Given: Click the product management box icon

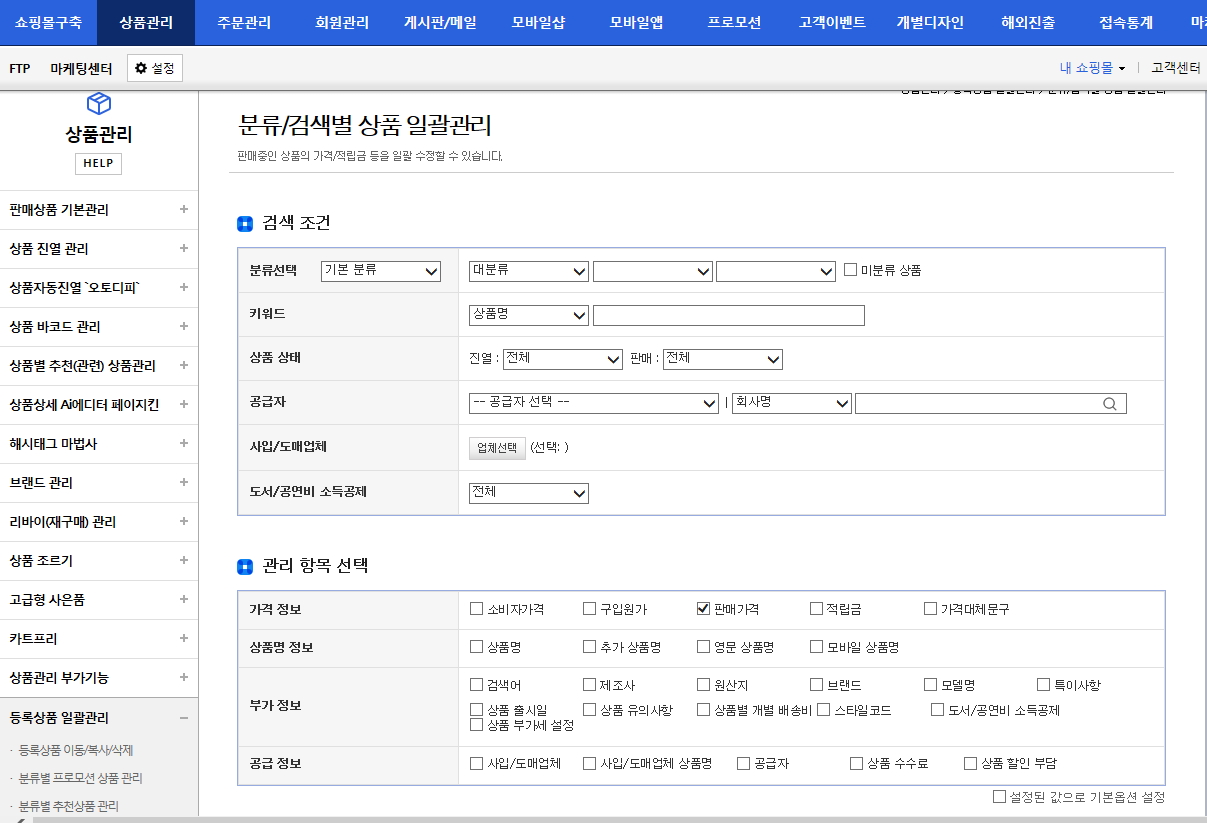Looking at the screenshot, I should coord(99,102).
